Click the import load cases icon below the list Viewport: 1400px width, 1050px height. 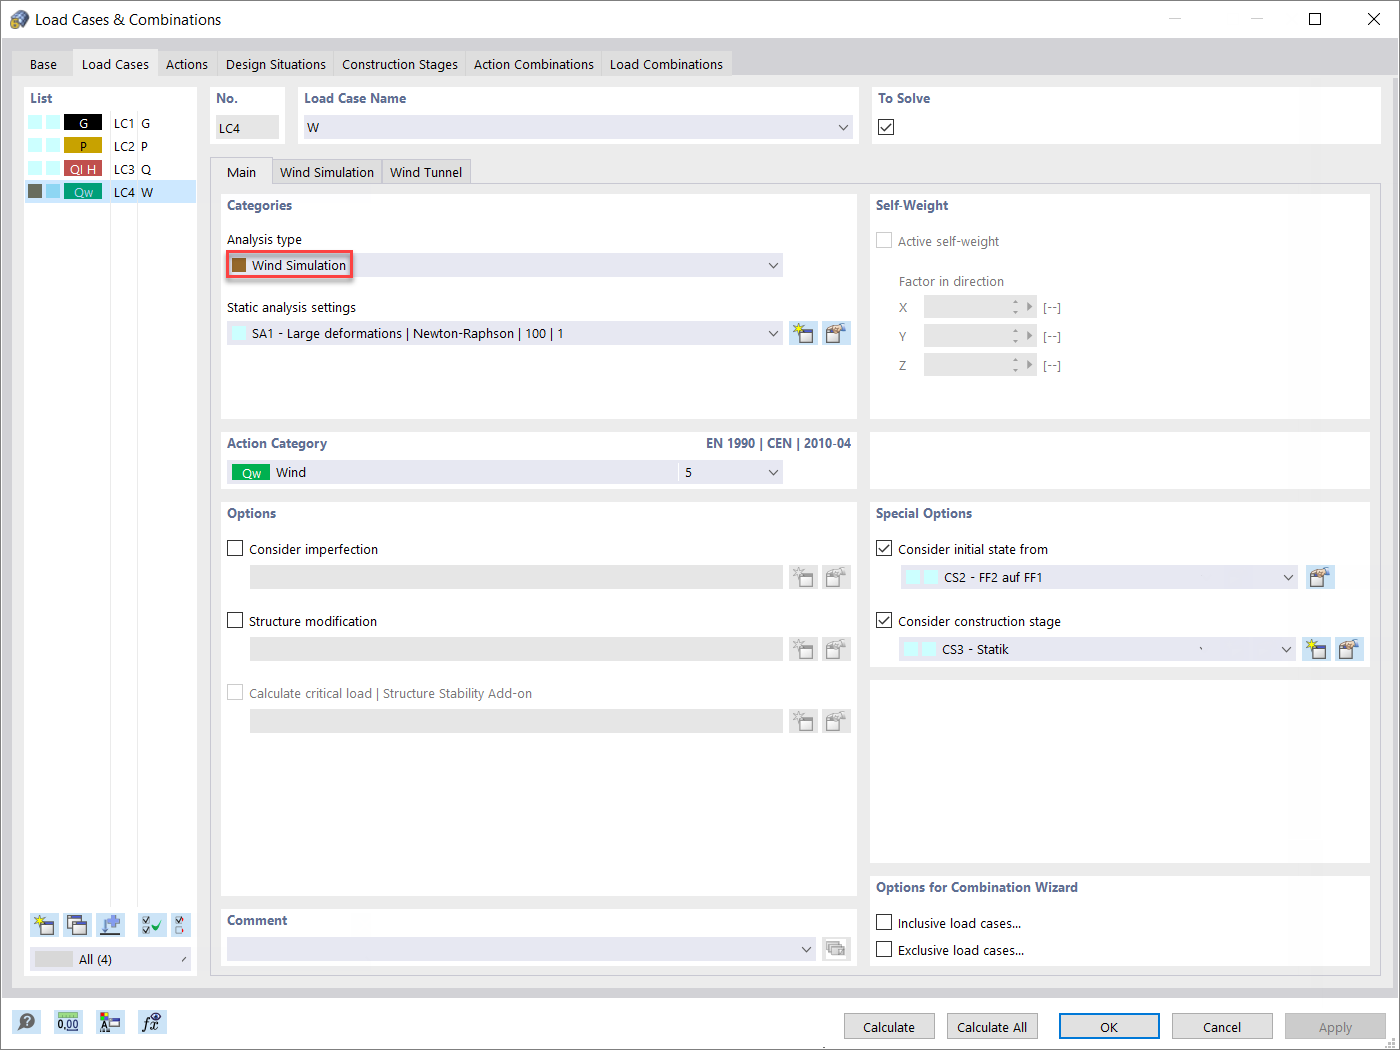pyautogui.click(x=110, y=925)
